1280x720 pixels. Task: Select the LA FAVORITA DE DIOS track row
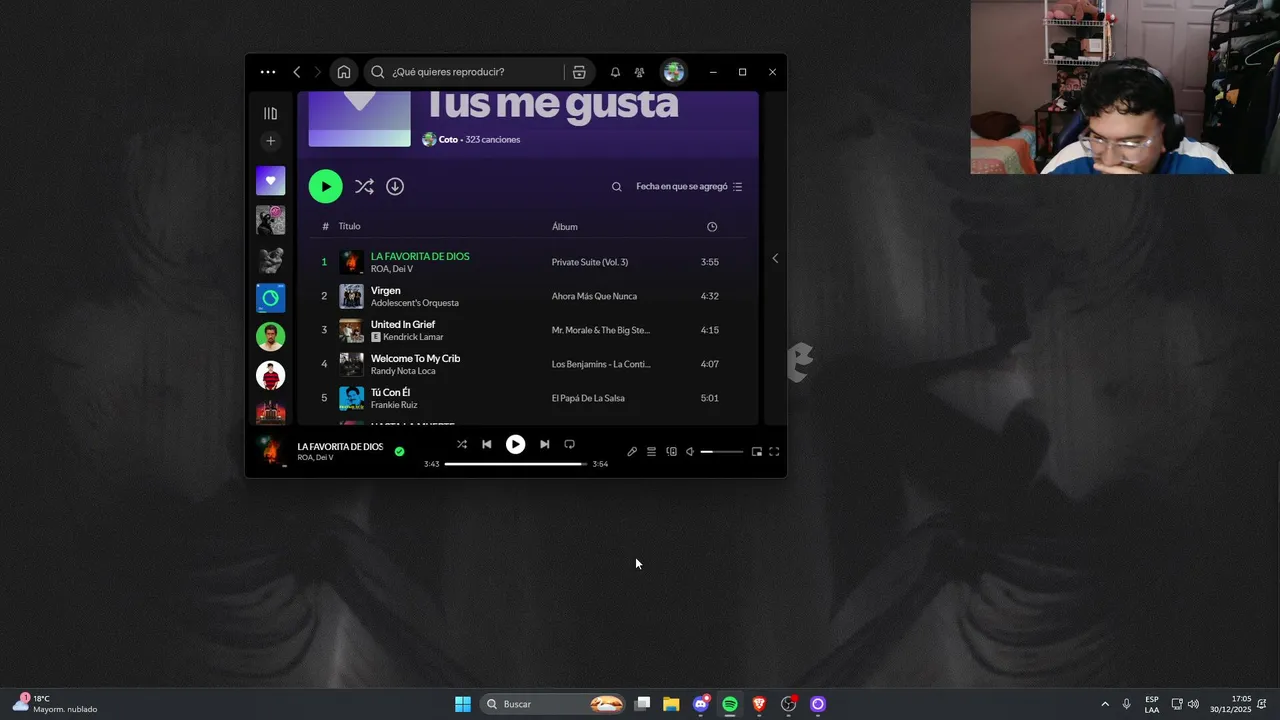[x=528, y=262]
